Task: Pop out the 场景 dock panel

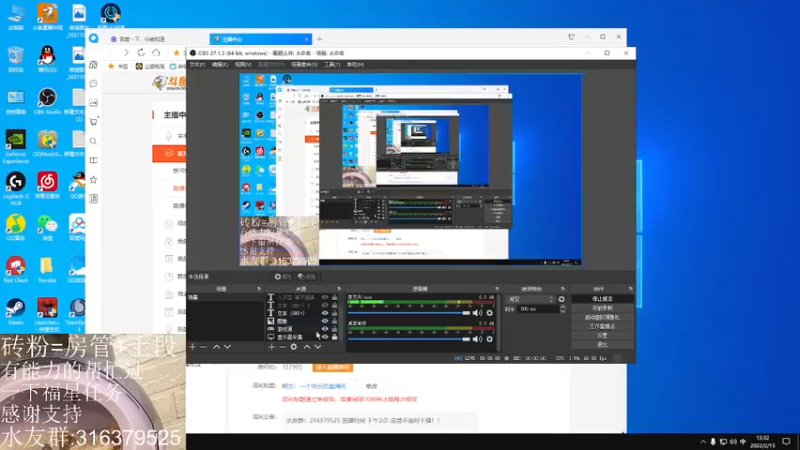Action: (x=259, y=289)
